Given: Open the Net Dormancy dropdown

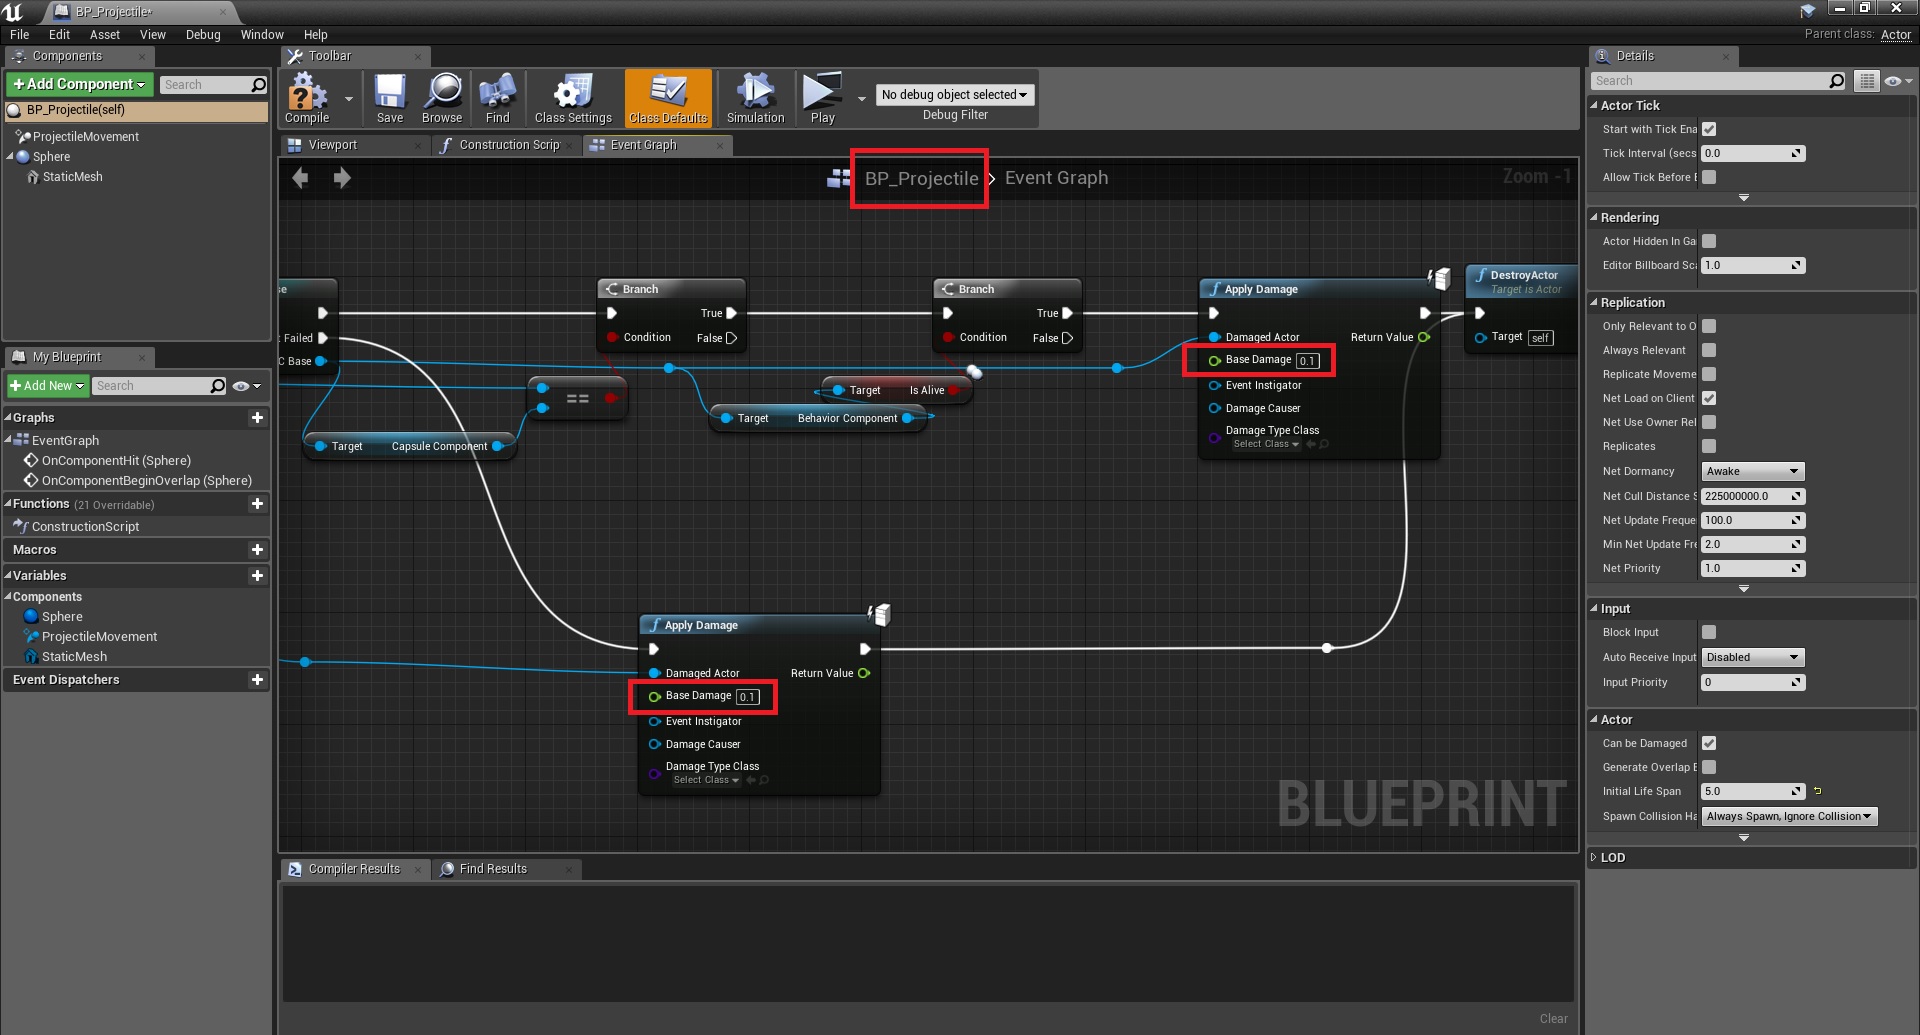Looking at the screenshot, I should point(1752,471).
